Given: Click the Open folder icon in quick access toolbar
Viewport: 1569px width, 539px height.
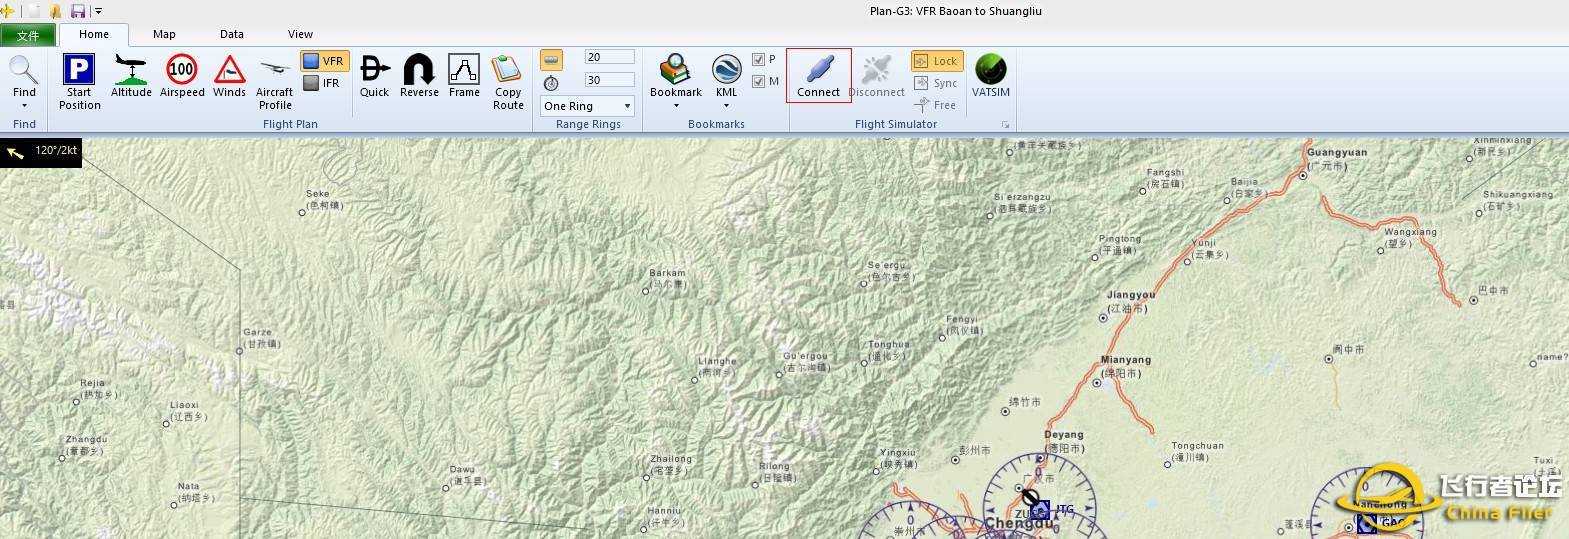Looking at the screenshot, I should point(55,11).
